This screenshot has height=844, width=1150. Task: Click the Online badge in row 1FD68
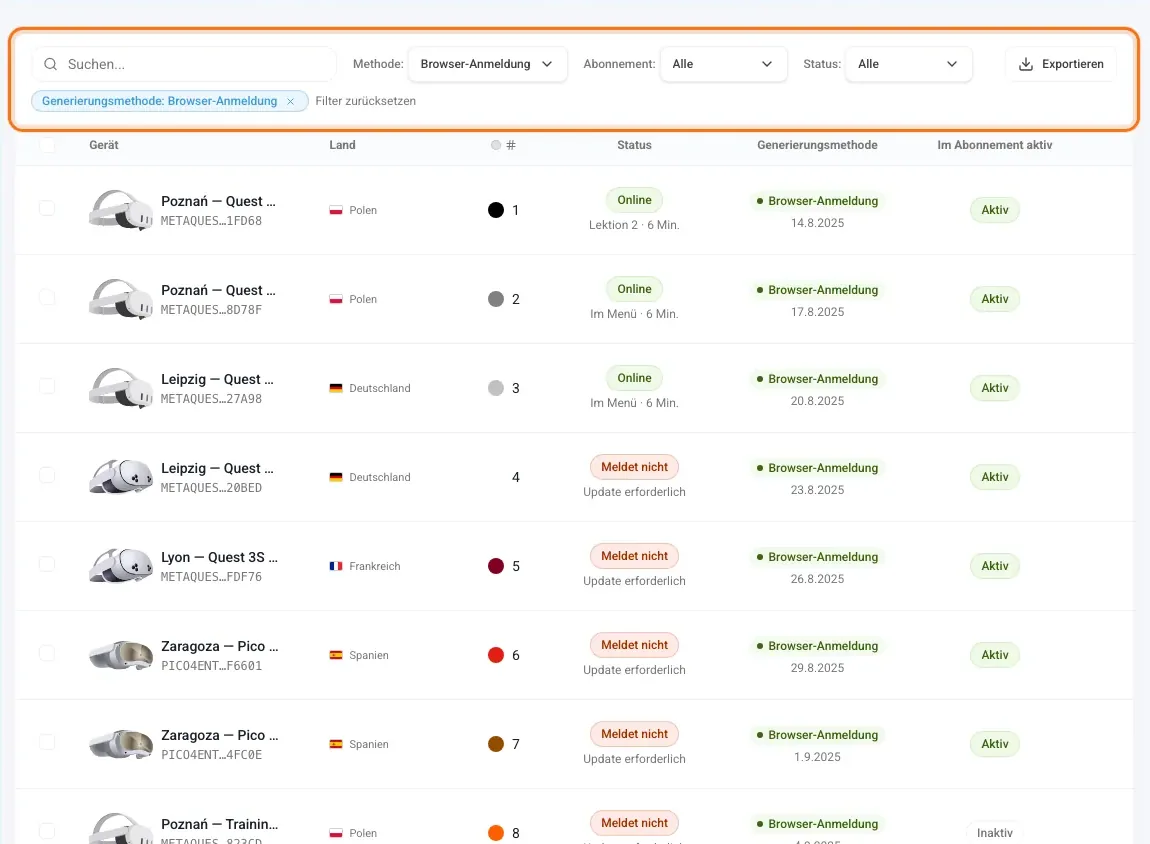point(634,200)
